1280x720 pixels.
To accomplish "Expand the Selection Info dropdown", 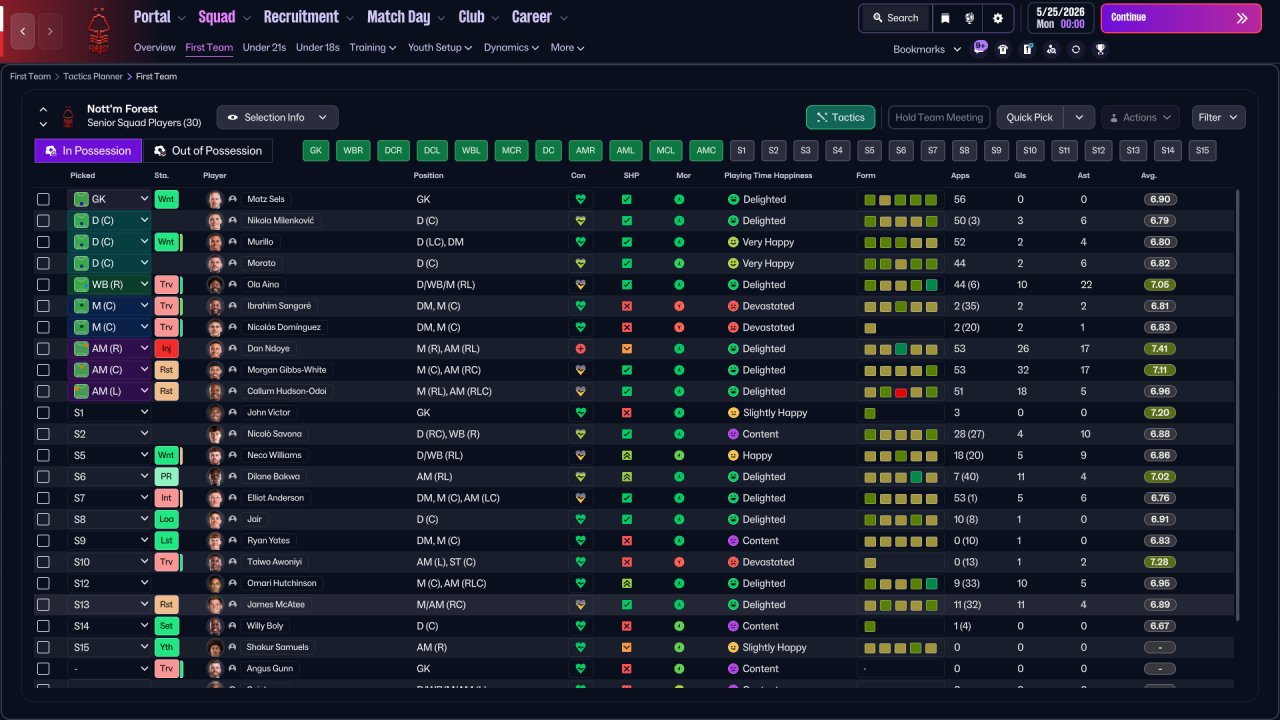I will [x=277, y=117].
